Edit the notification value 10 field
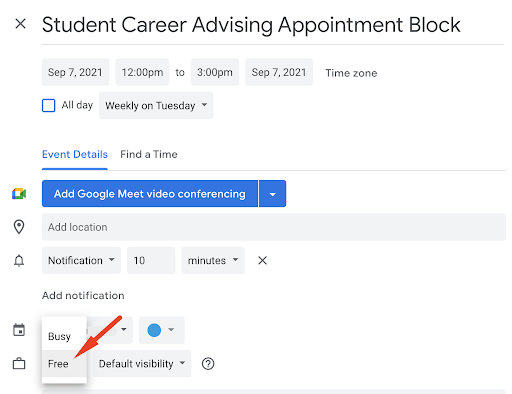Screen dimensions: 512x394 pos(151,260)
